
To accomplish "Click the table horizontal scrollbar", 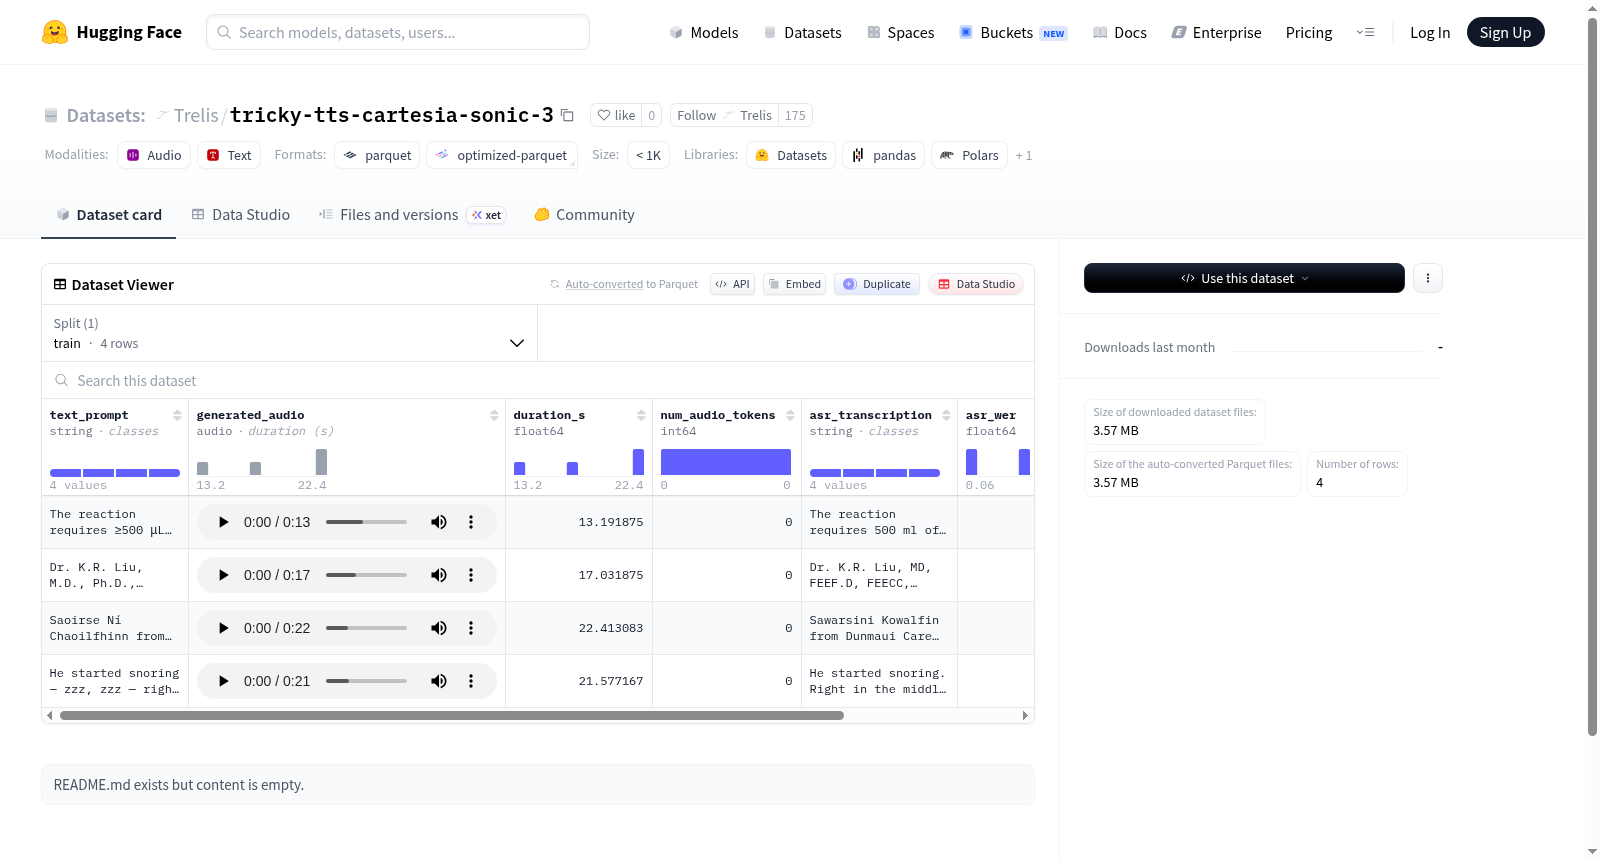I will pos(452,716).
